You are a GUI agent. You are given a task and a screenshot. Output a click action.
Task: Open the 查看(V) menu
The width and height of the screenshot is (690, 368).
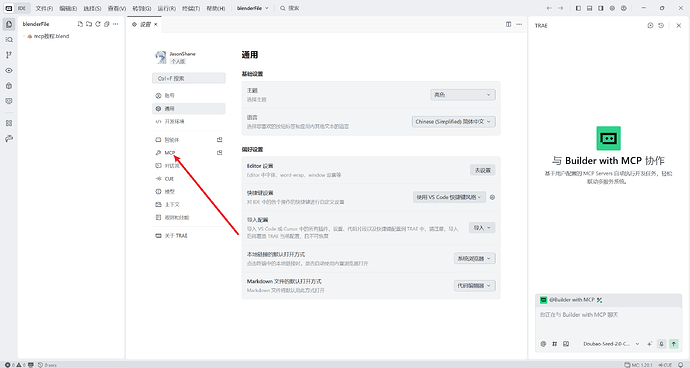(117, 8)
